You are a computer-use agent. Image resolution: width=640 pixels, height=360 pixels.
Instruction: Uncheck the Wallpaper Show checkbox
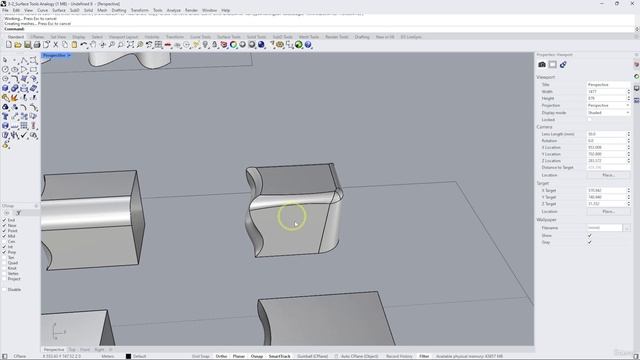tap(589, 236)
